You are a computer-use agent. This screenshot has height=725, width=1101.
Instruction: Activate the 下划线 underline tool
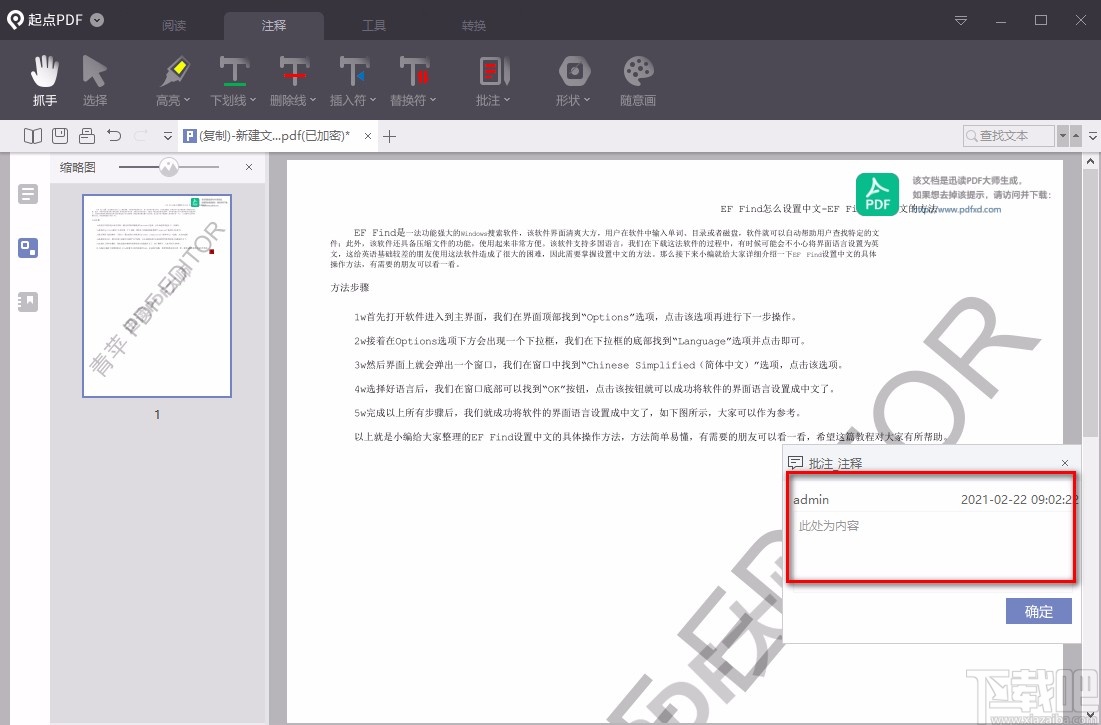click(x=233, y=80)
